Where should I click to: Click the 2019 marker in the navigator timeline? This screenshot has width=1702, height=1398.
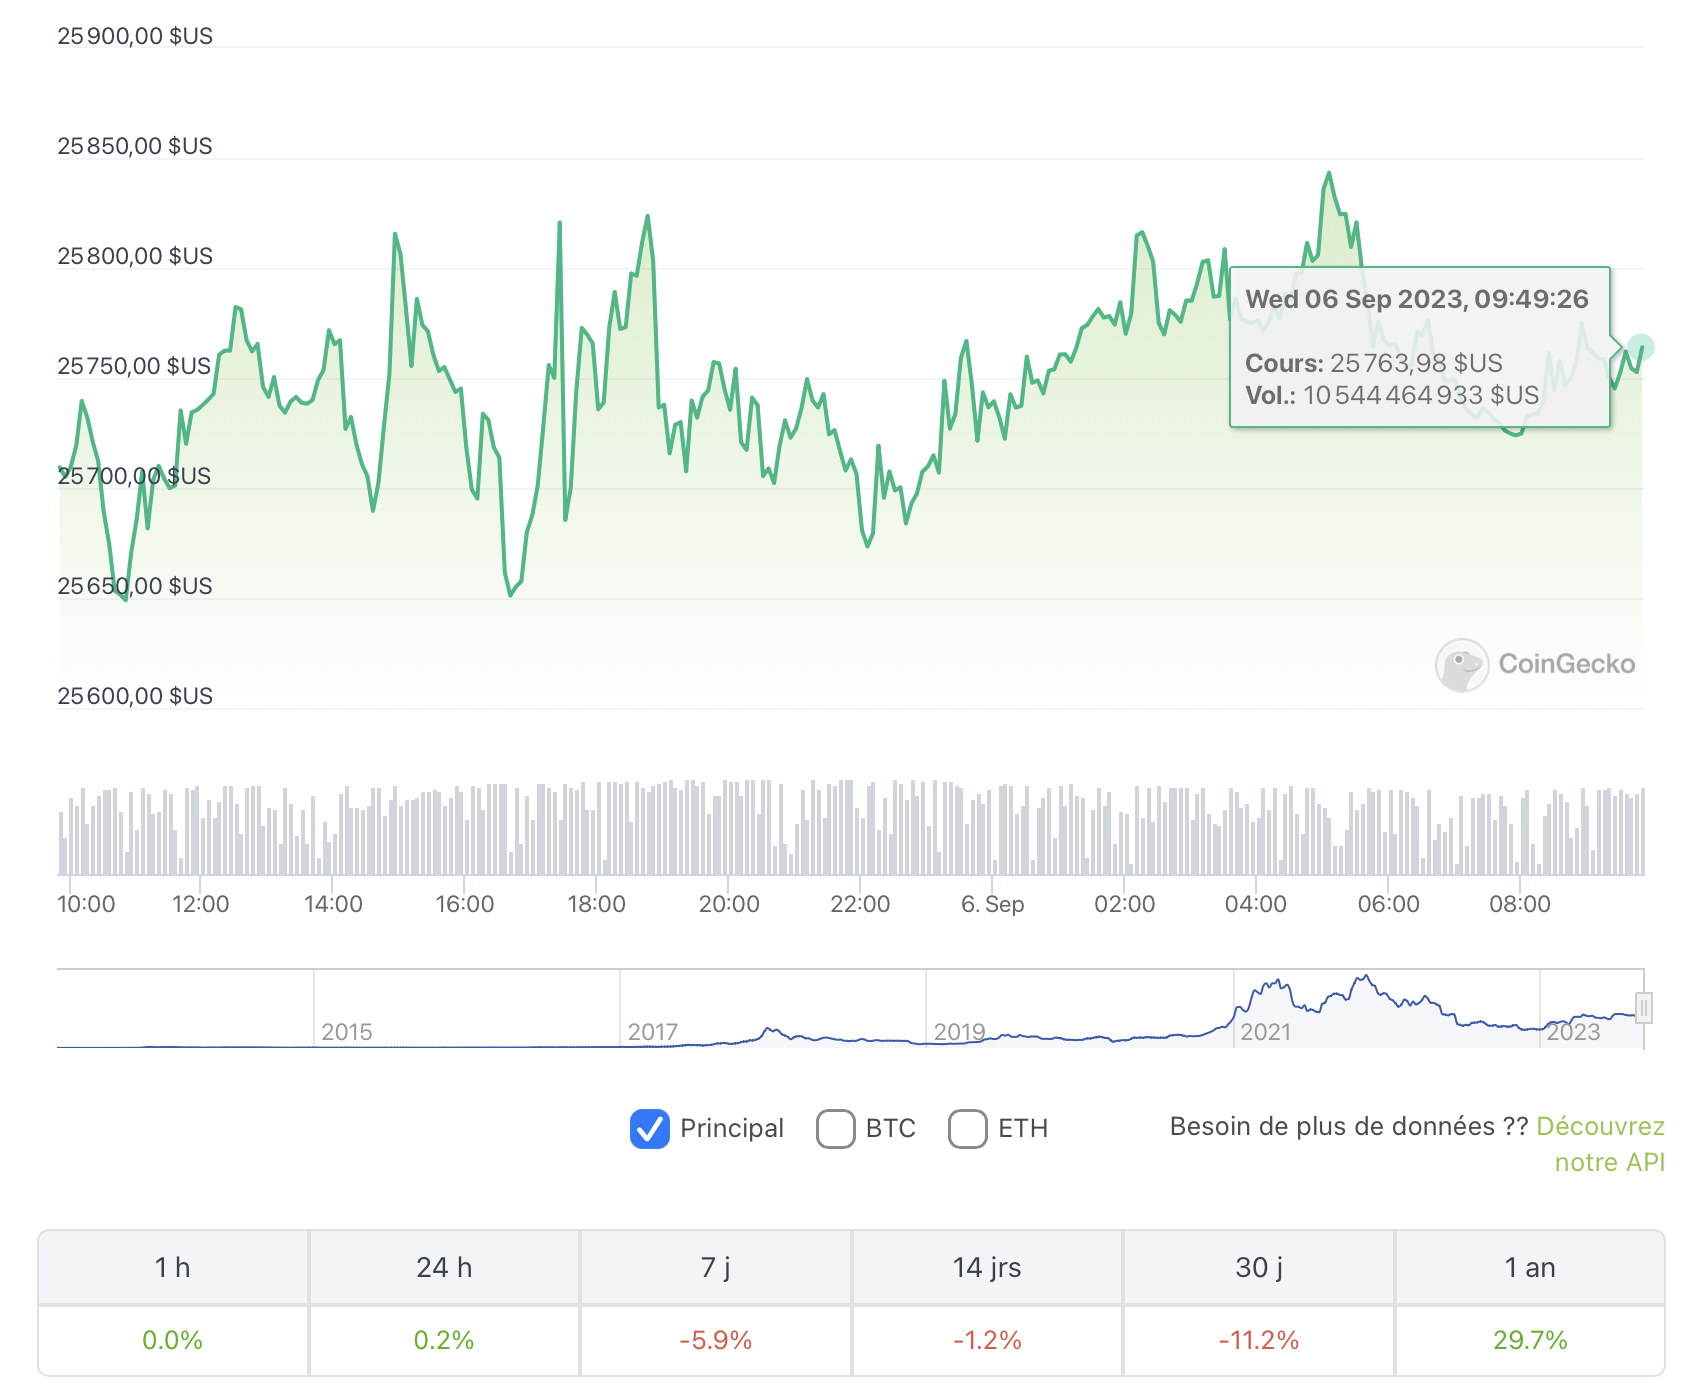959,1032
